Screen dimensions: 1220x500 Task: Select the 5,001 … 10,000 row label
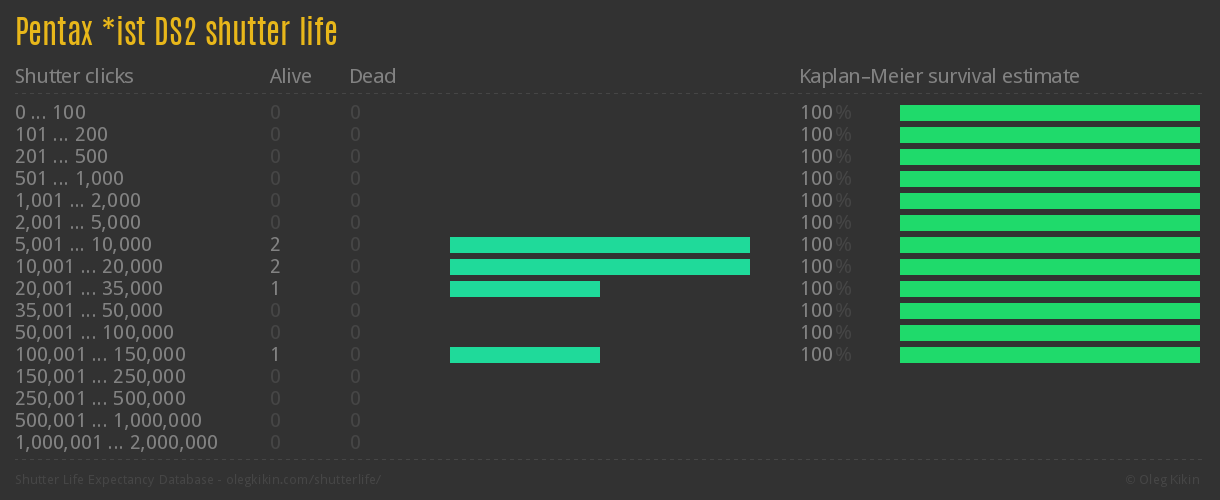tap(83, 245)
